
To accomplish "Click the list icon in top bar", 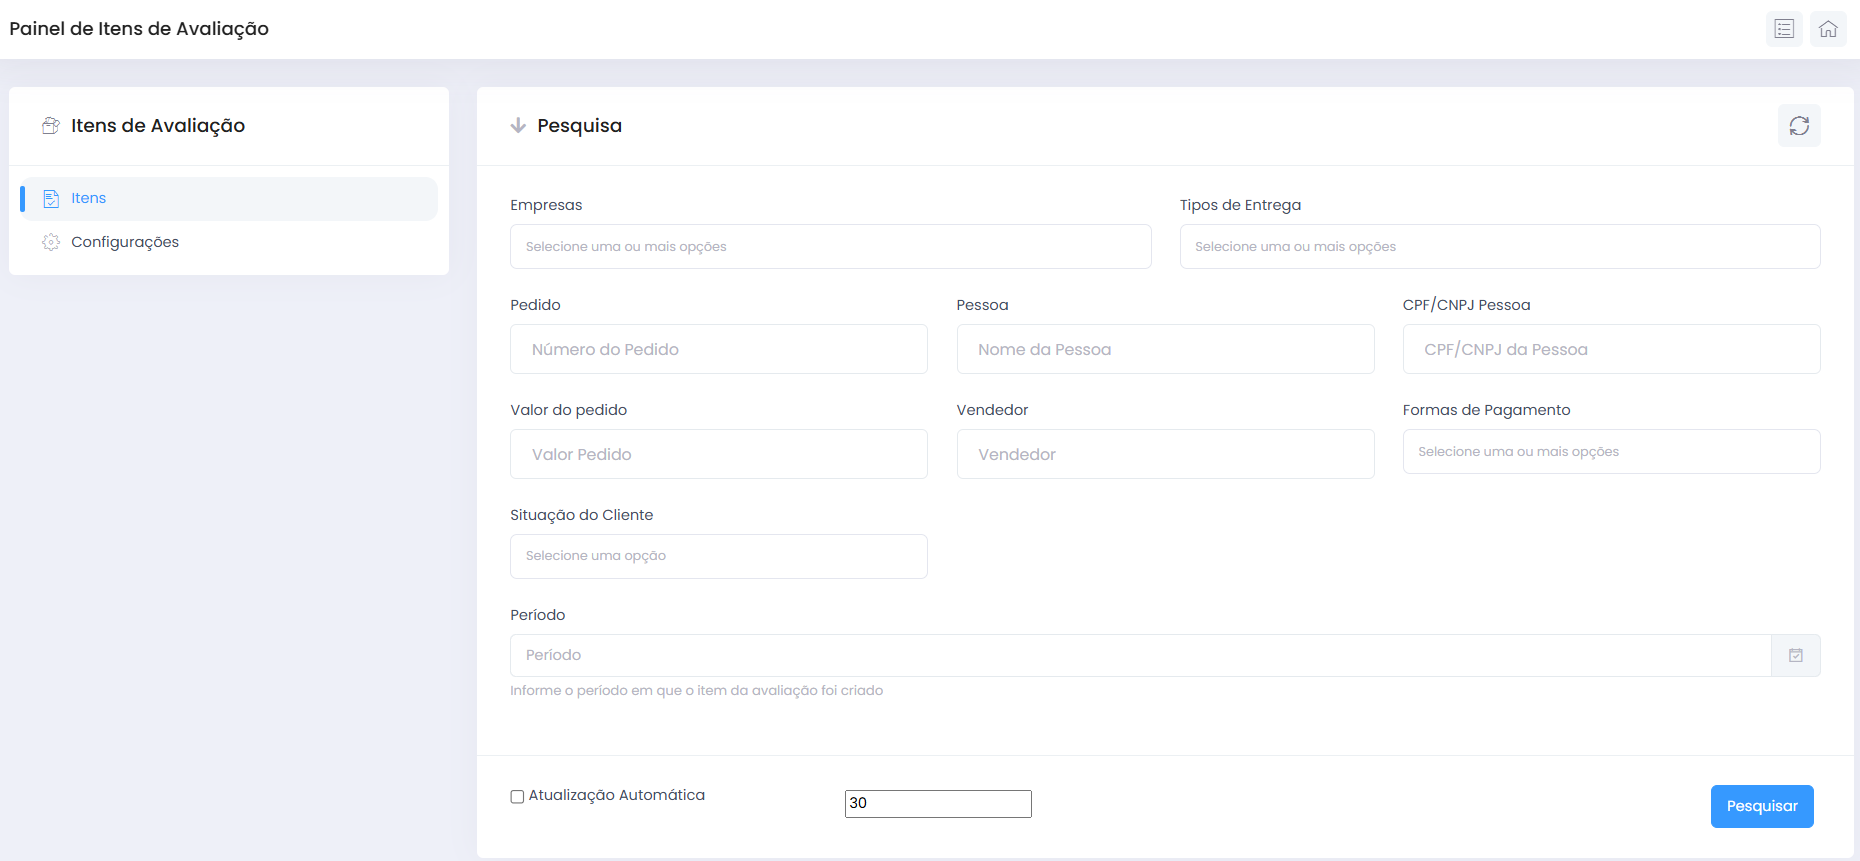I will pyautogui.click(x=1784, y=29).
